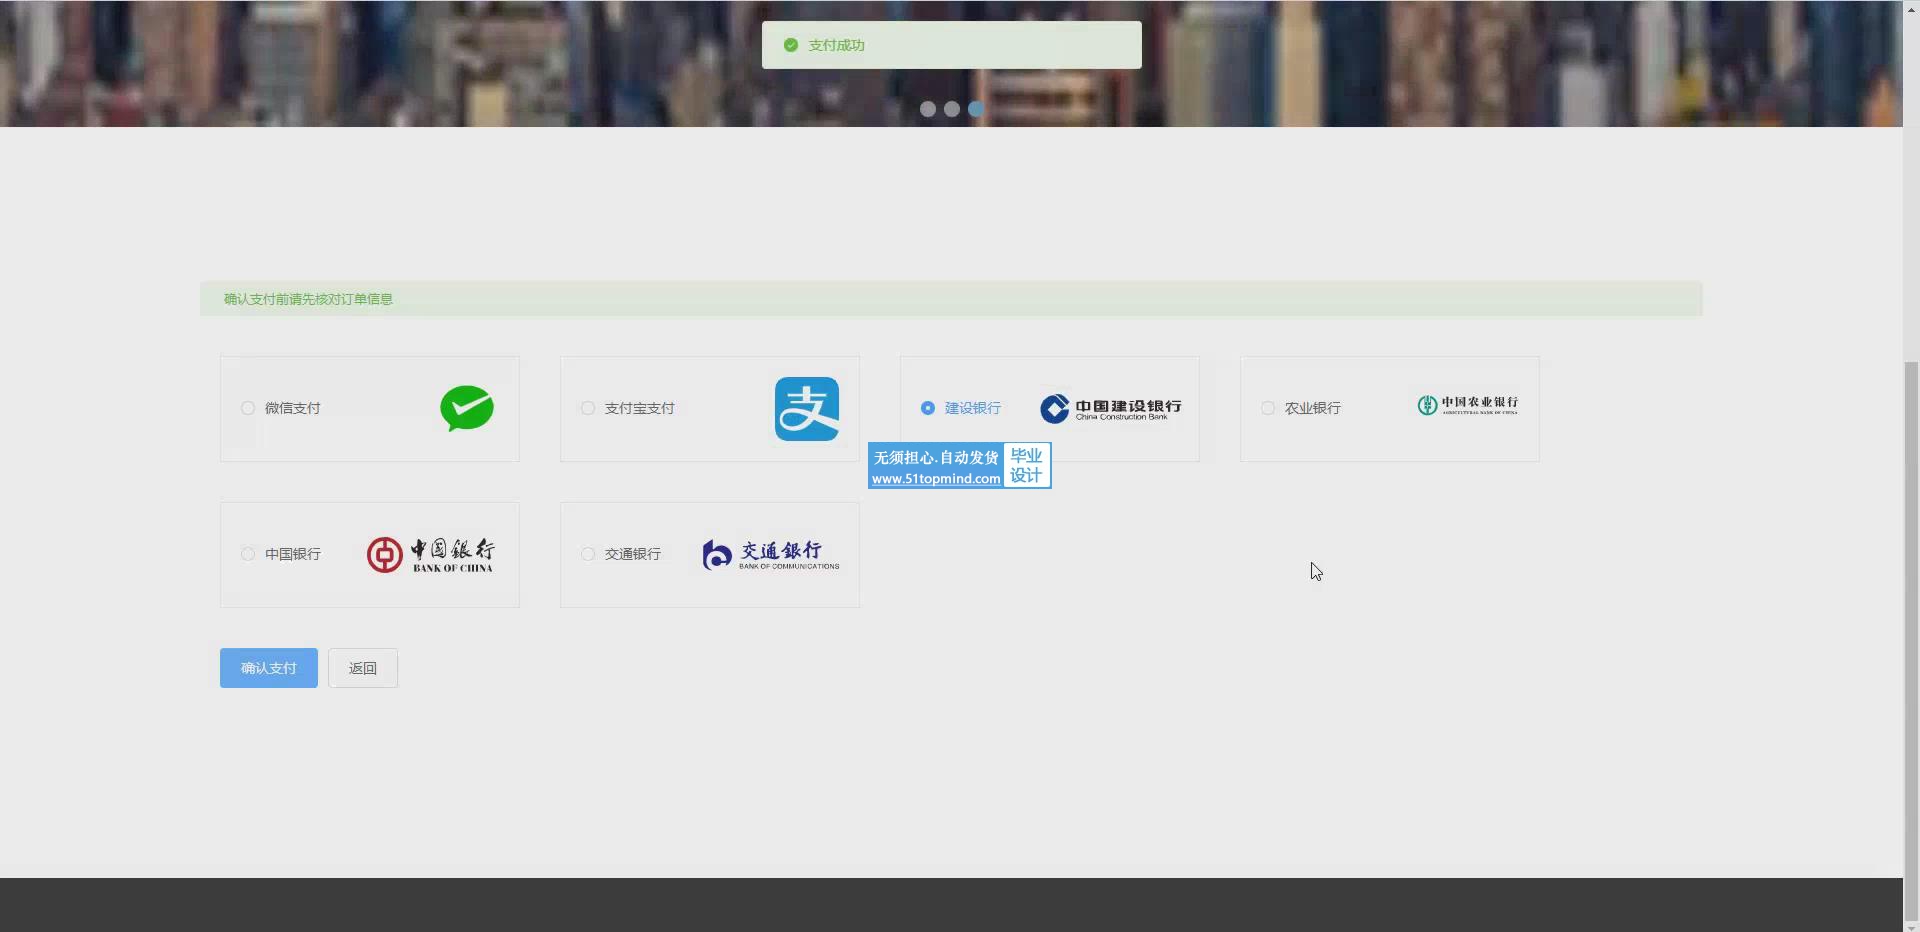Select the 交通银行 radio button
The width and height of the screenshot is (1920, 932).
point(588,554)
